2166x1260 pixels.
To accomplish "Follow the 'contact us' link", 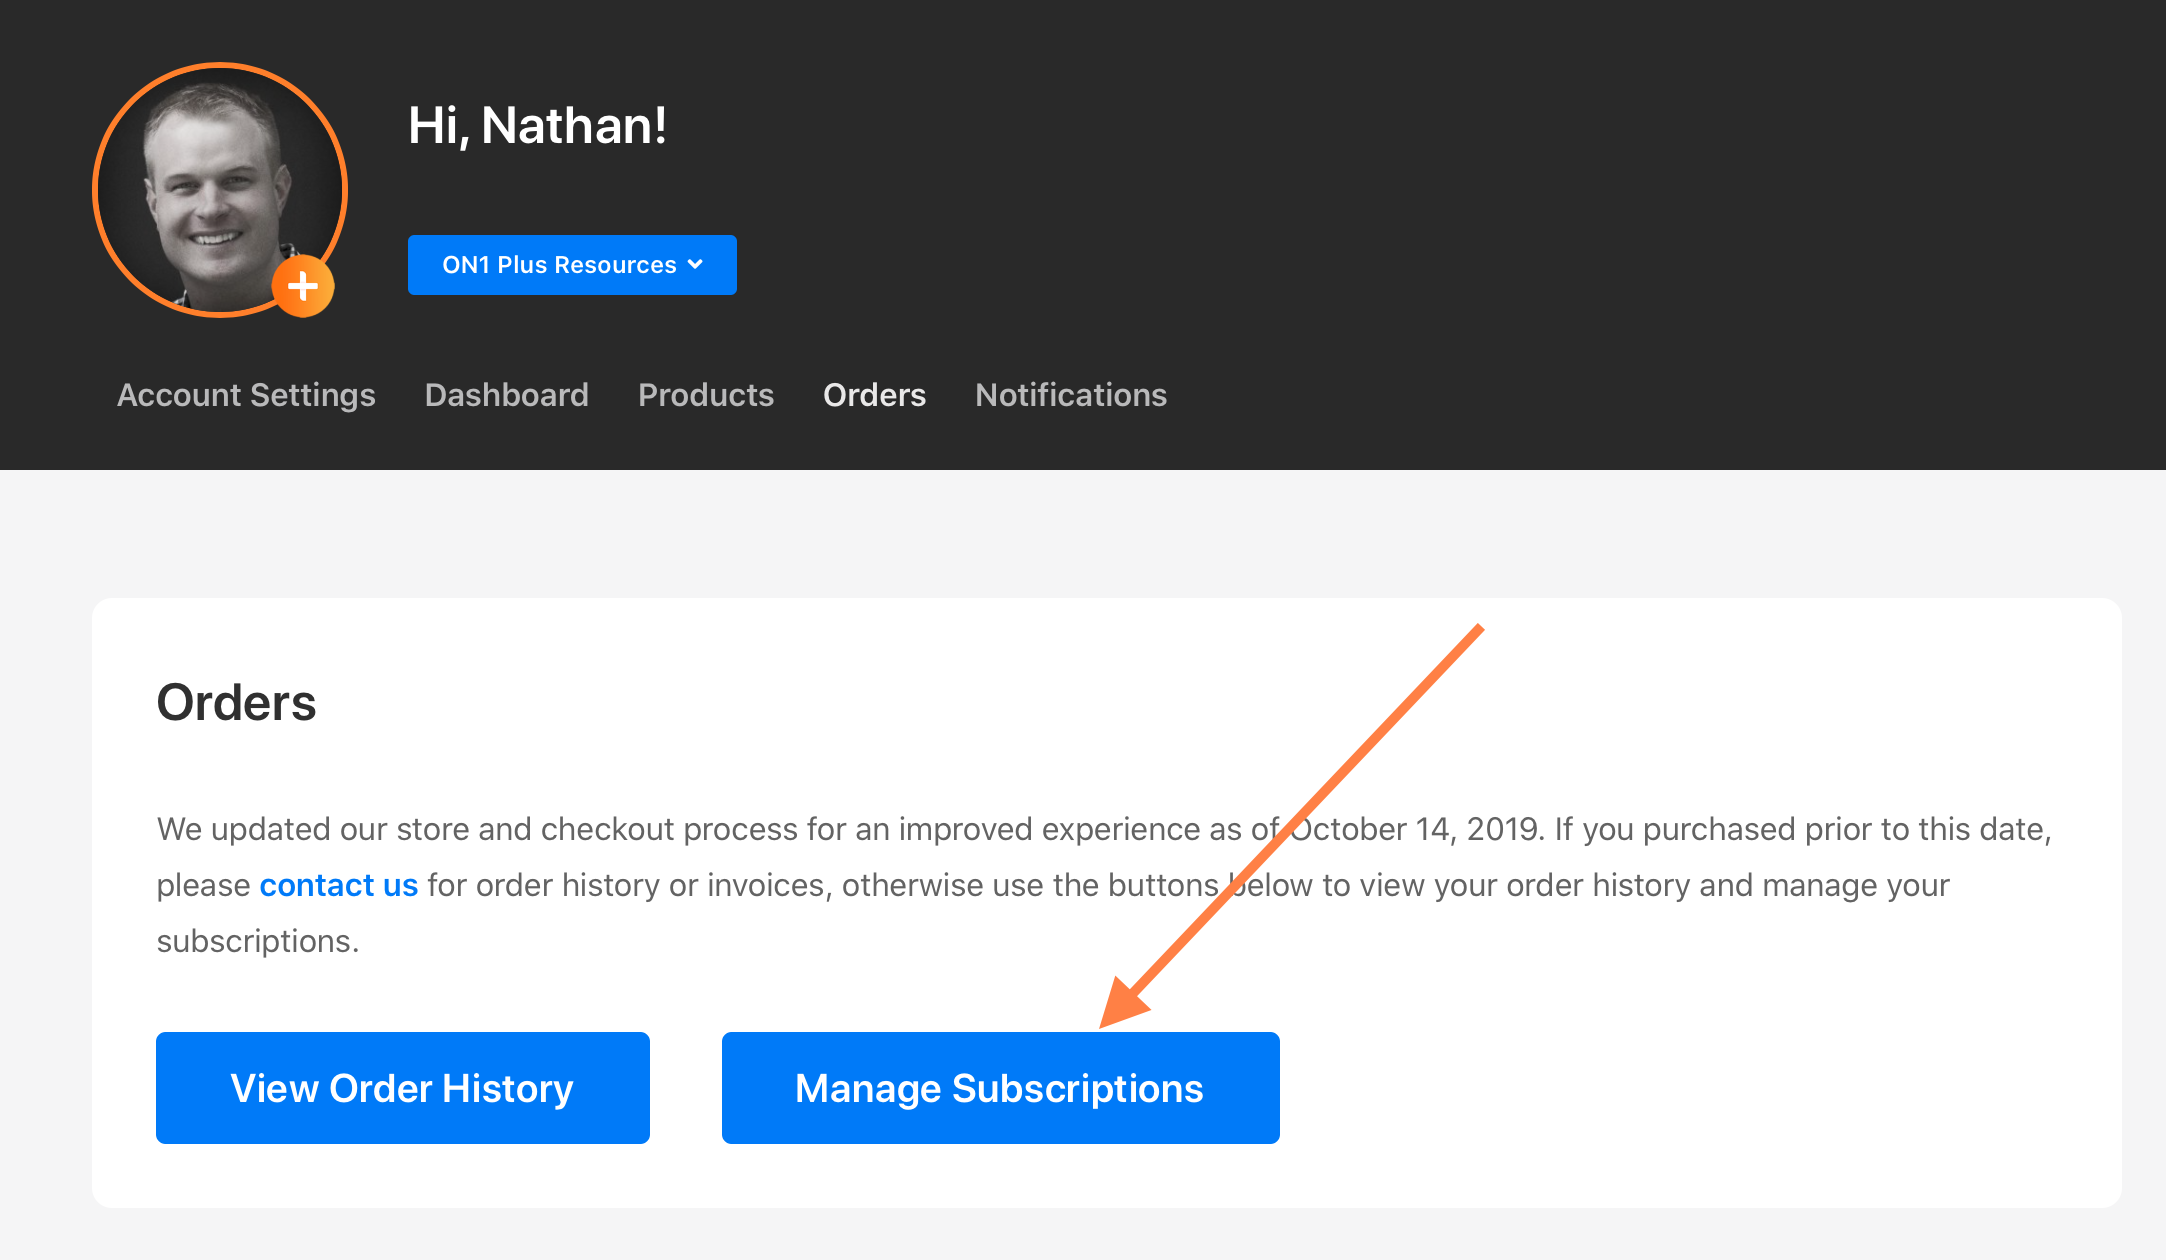I will (x=338, y=885).
